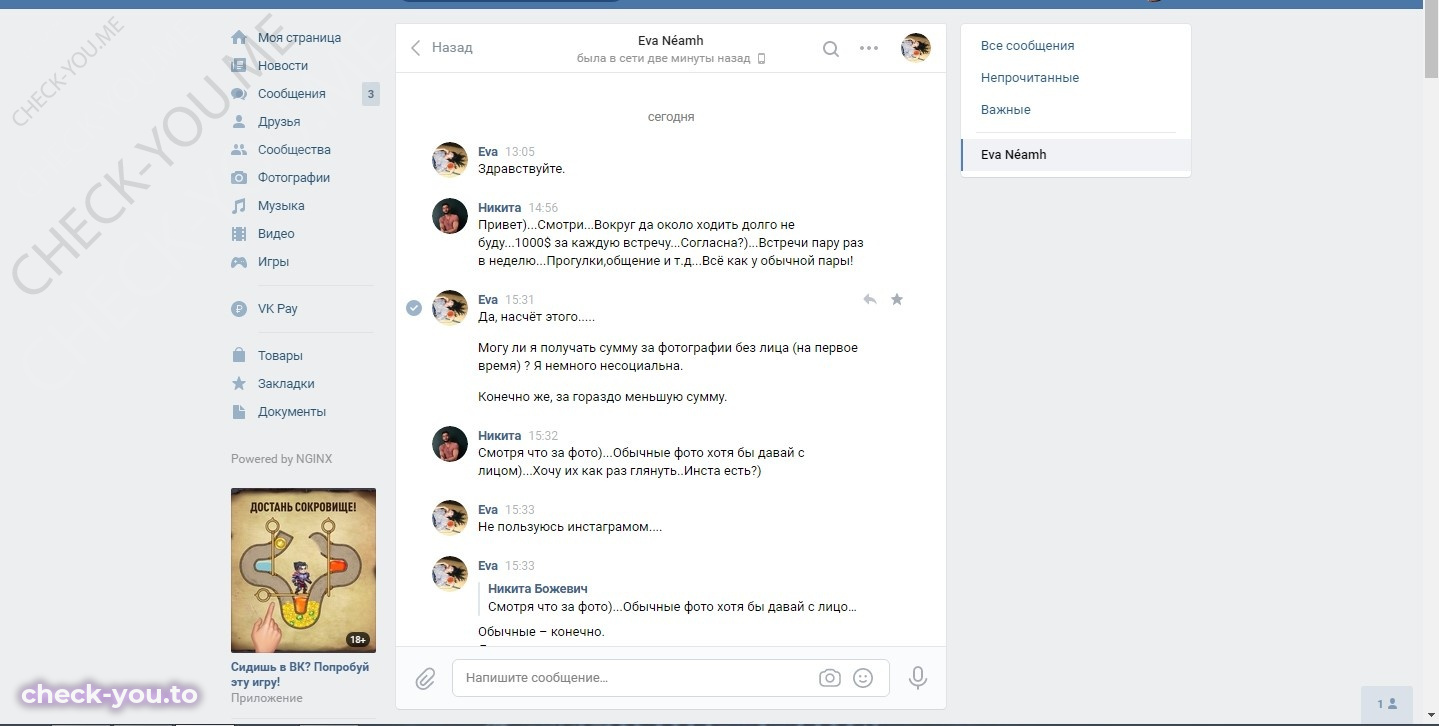Open Сообщения menu item
1439x726 pixels.
tap(292, 94)
